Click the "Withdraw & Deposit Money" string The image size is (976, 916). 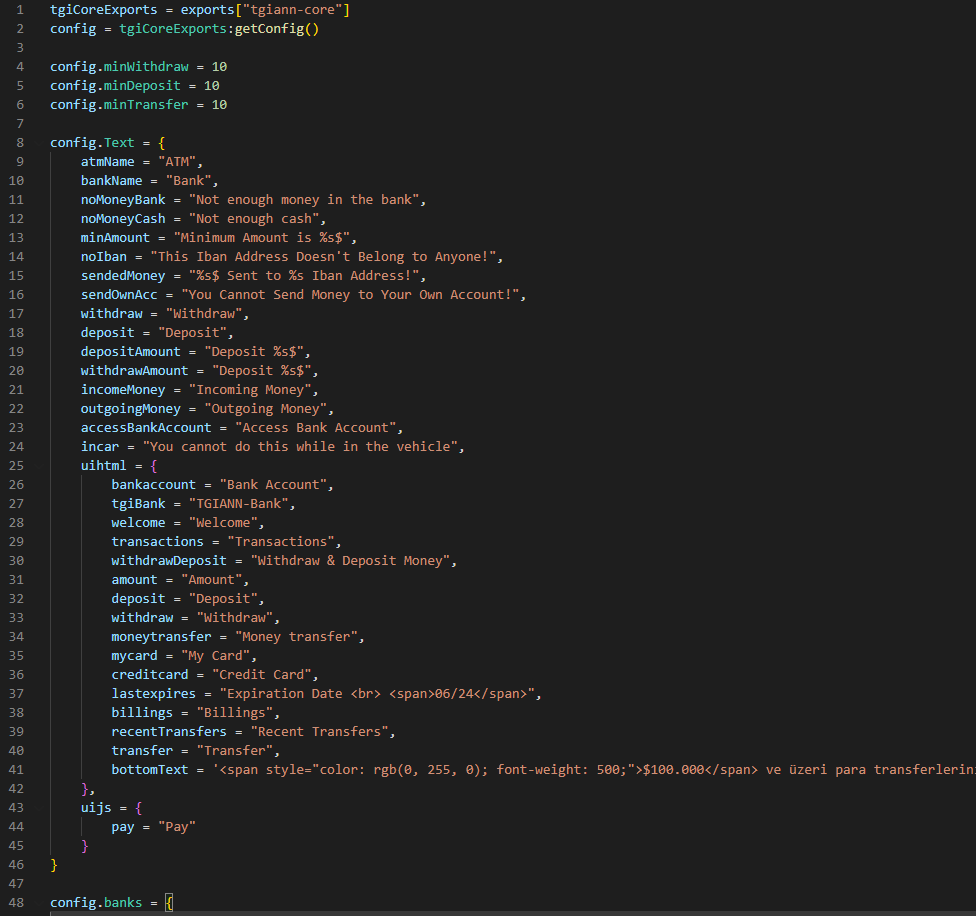point(352,561)
